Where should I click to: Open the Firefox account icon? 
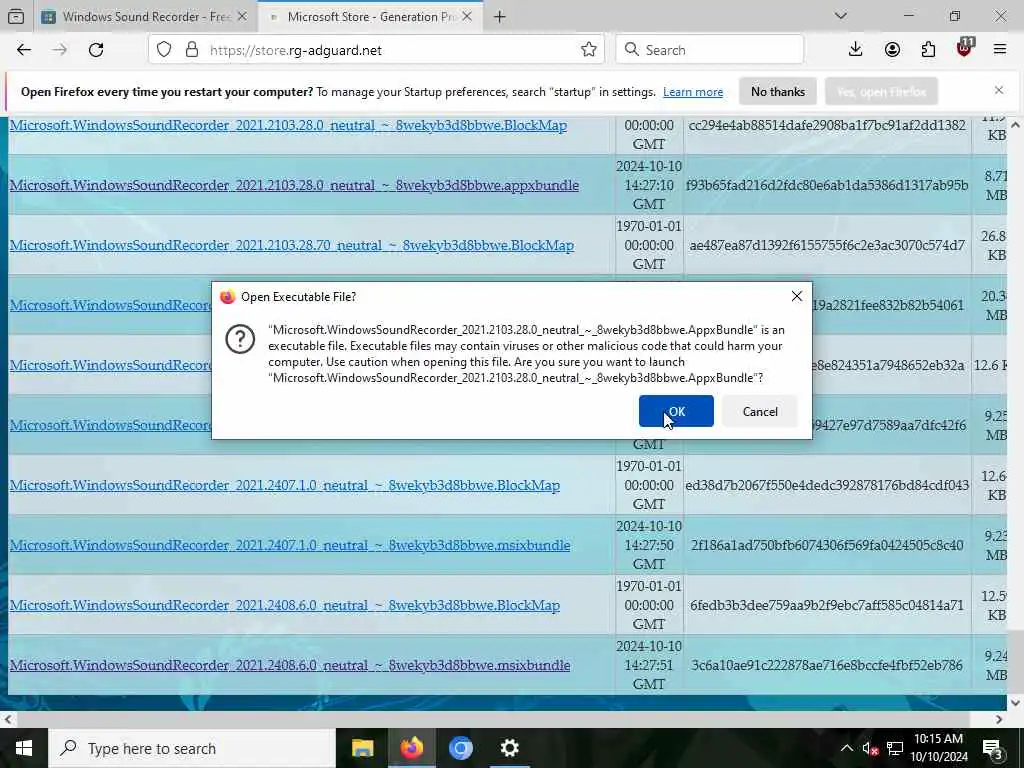[x=892, y=50]
